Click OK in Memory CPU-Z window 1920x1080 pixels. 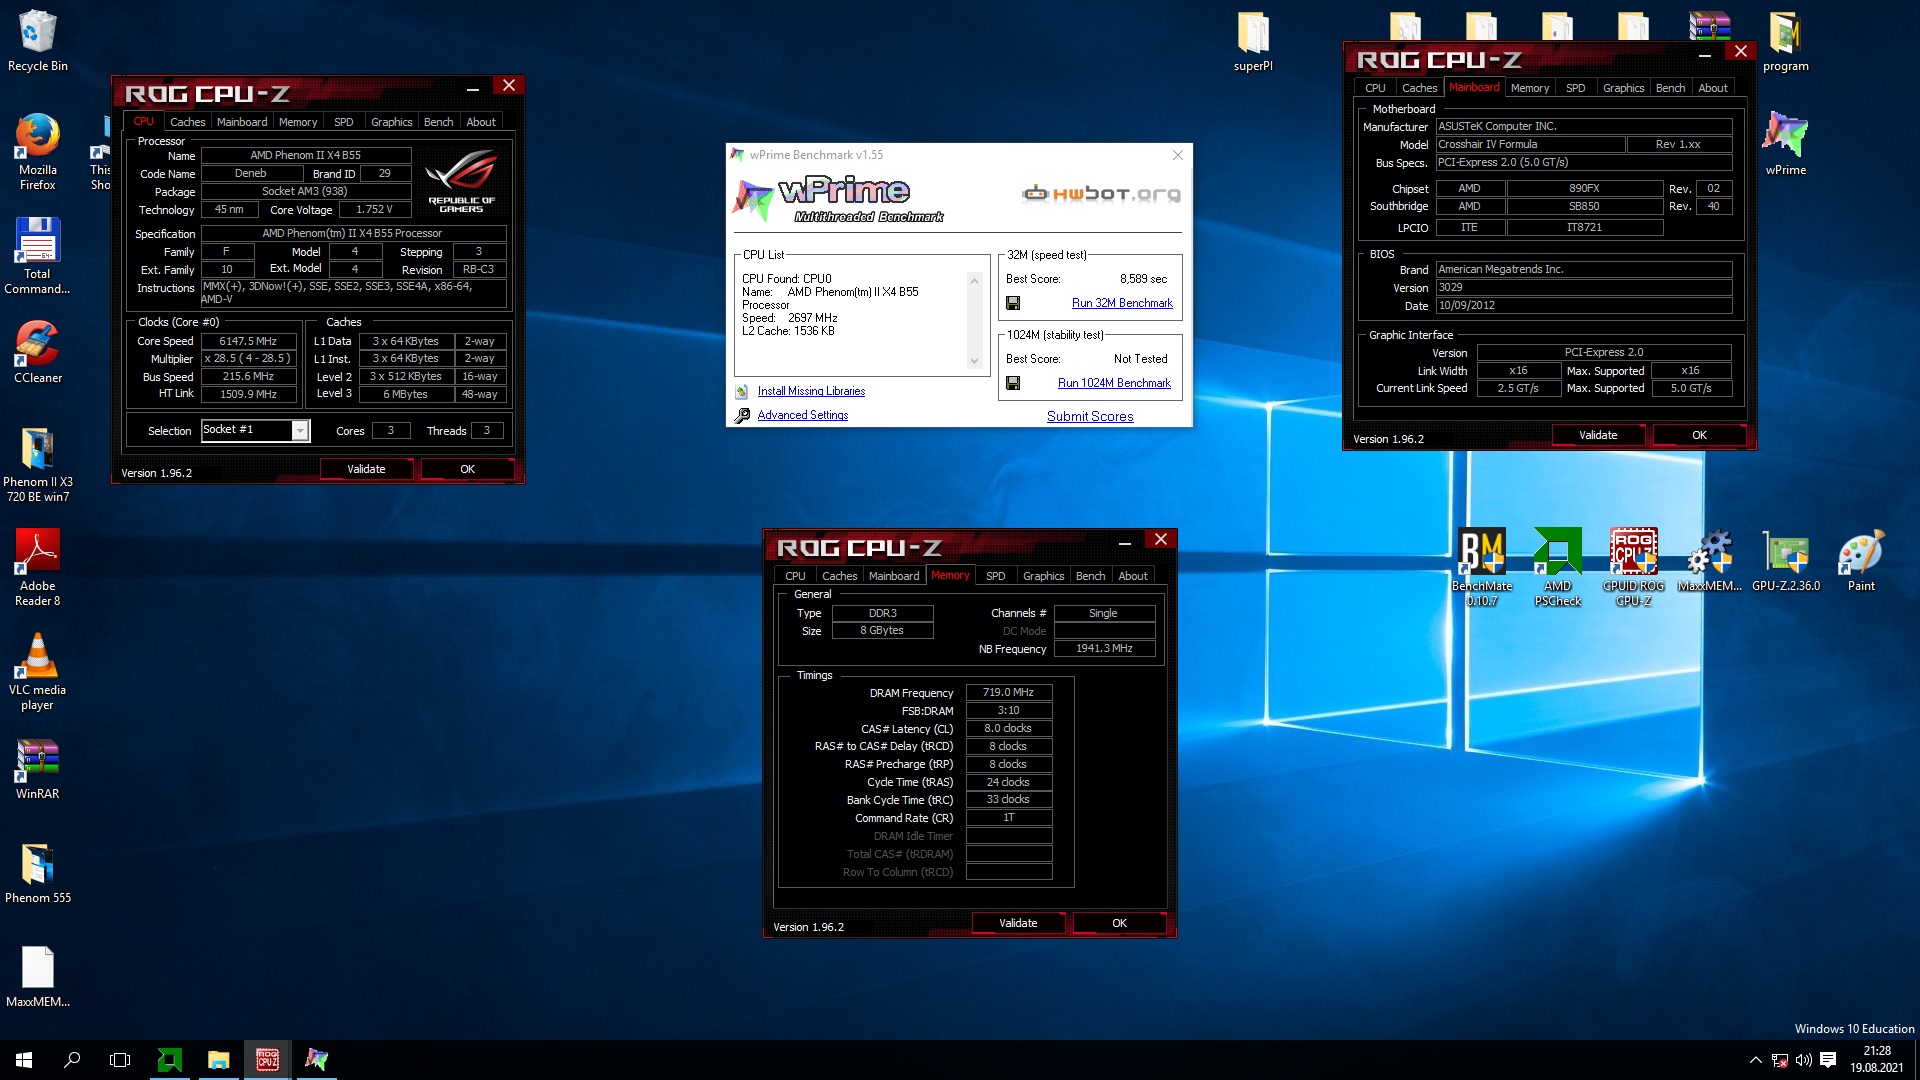(1119, 923)
